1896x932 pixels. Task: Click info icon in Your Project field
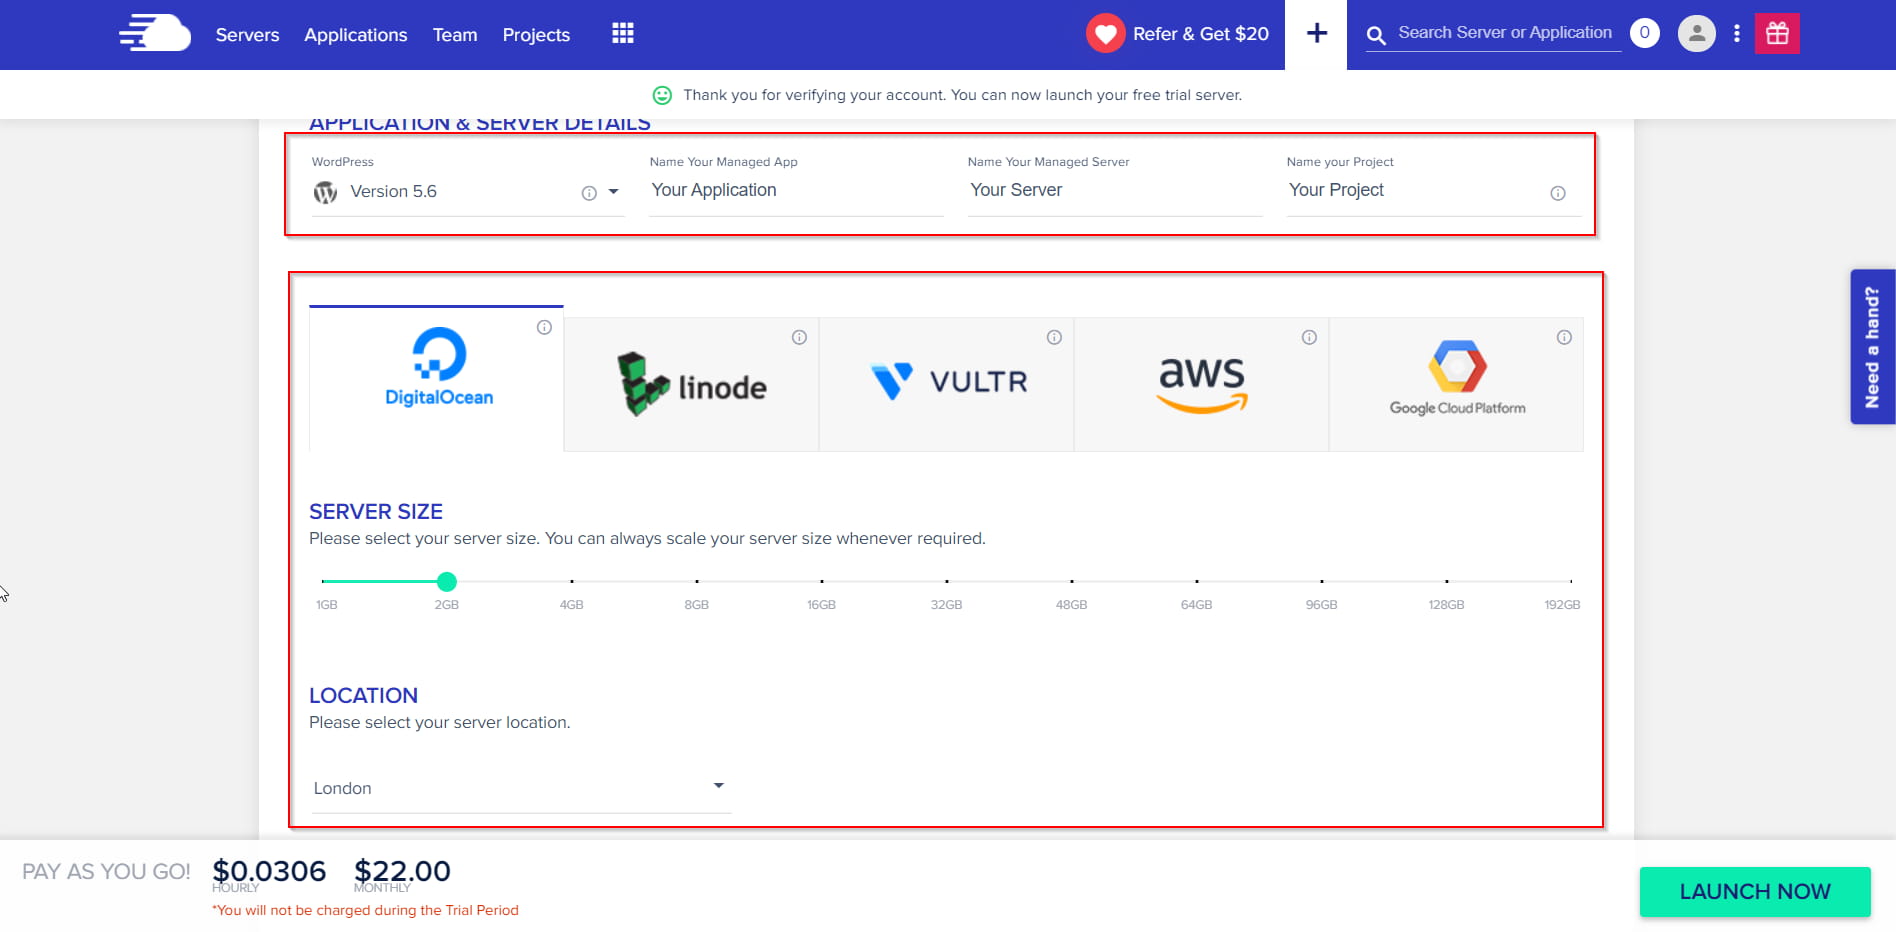1558,193
